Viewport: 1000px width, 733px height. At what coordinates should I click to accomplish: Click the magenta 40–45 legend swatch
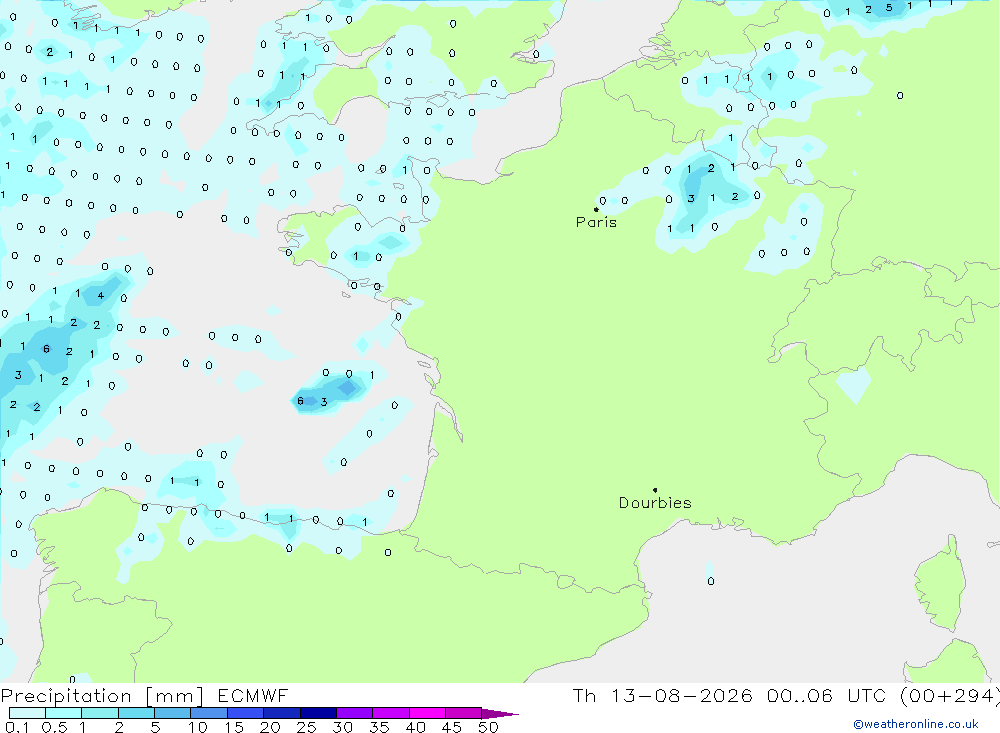point(427,713)
